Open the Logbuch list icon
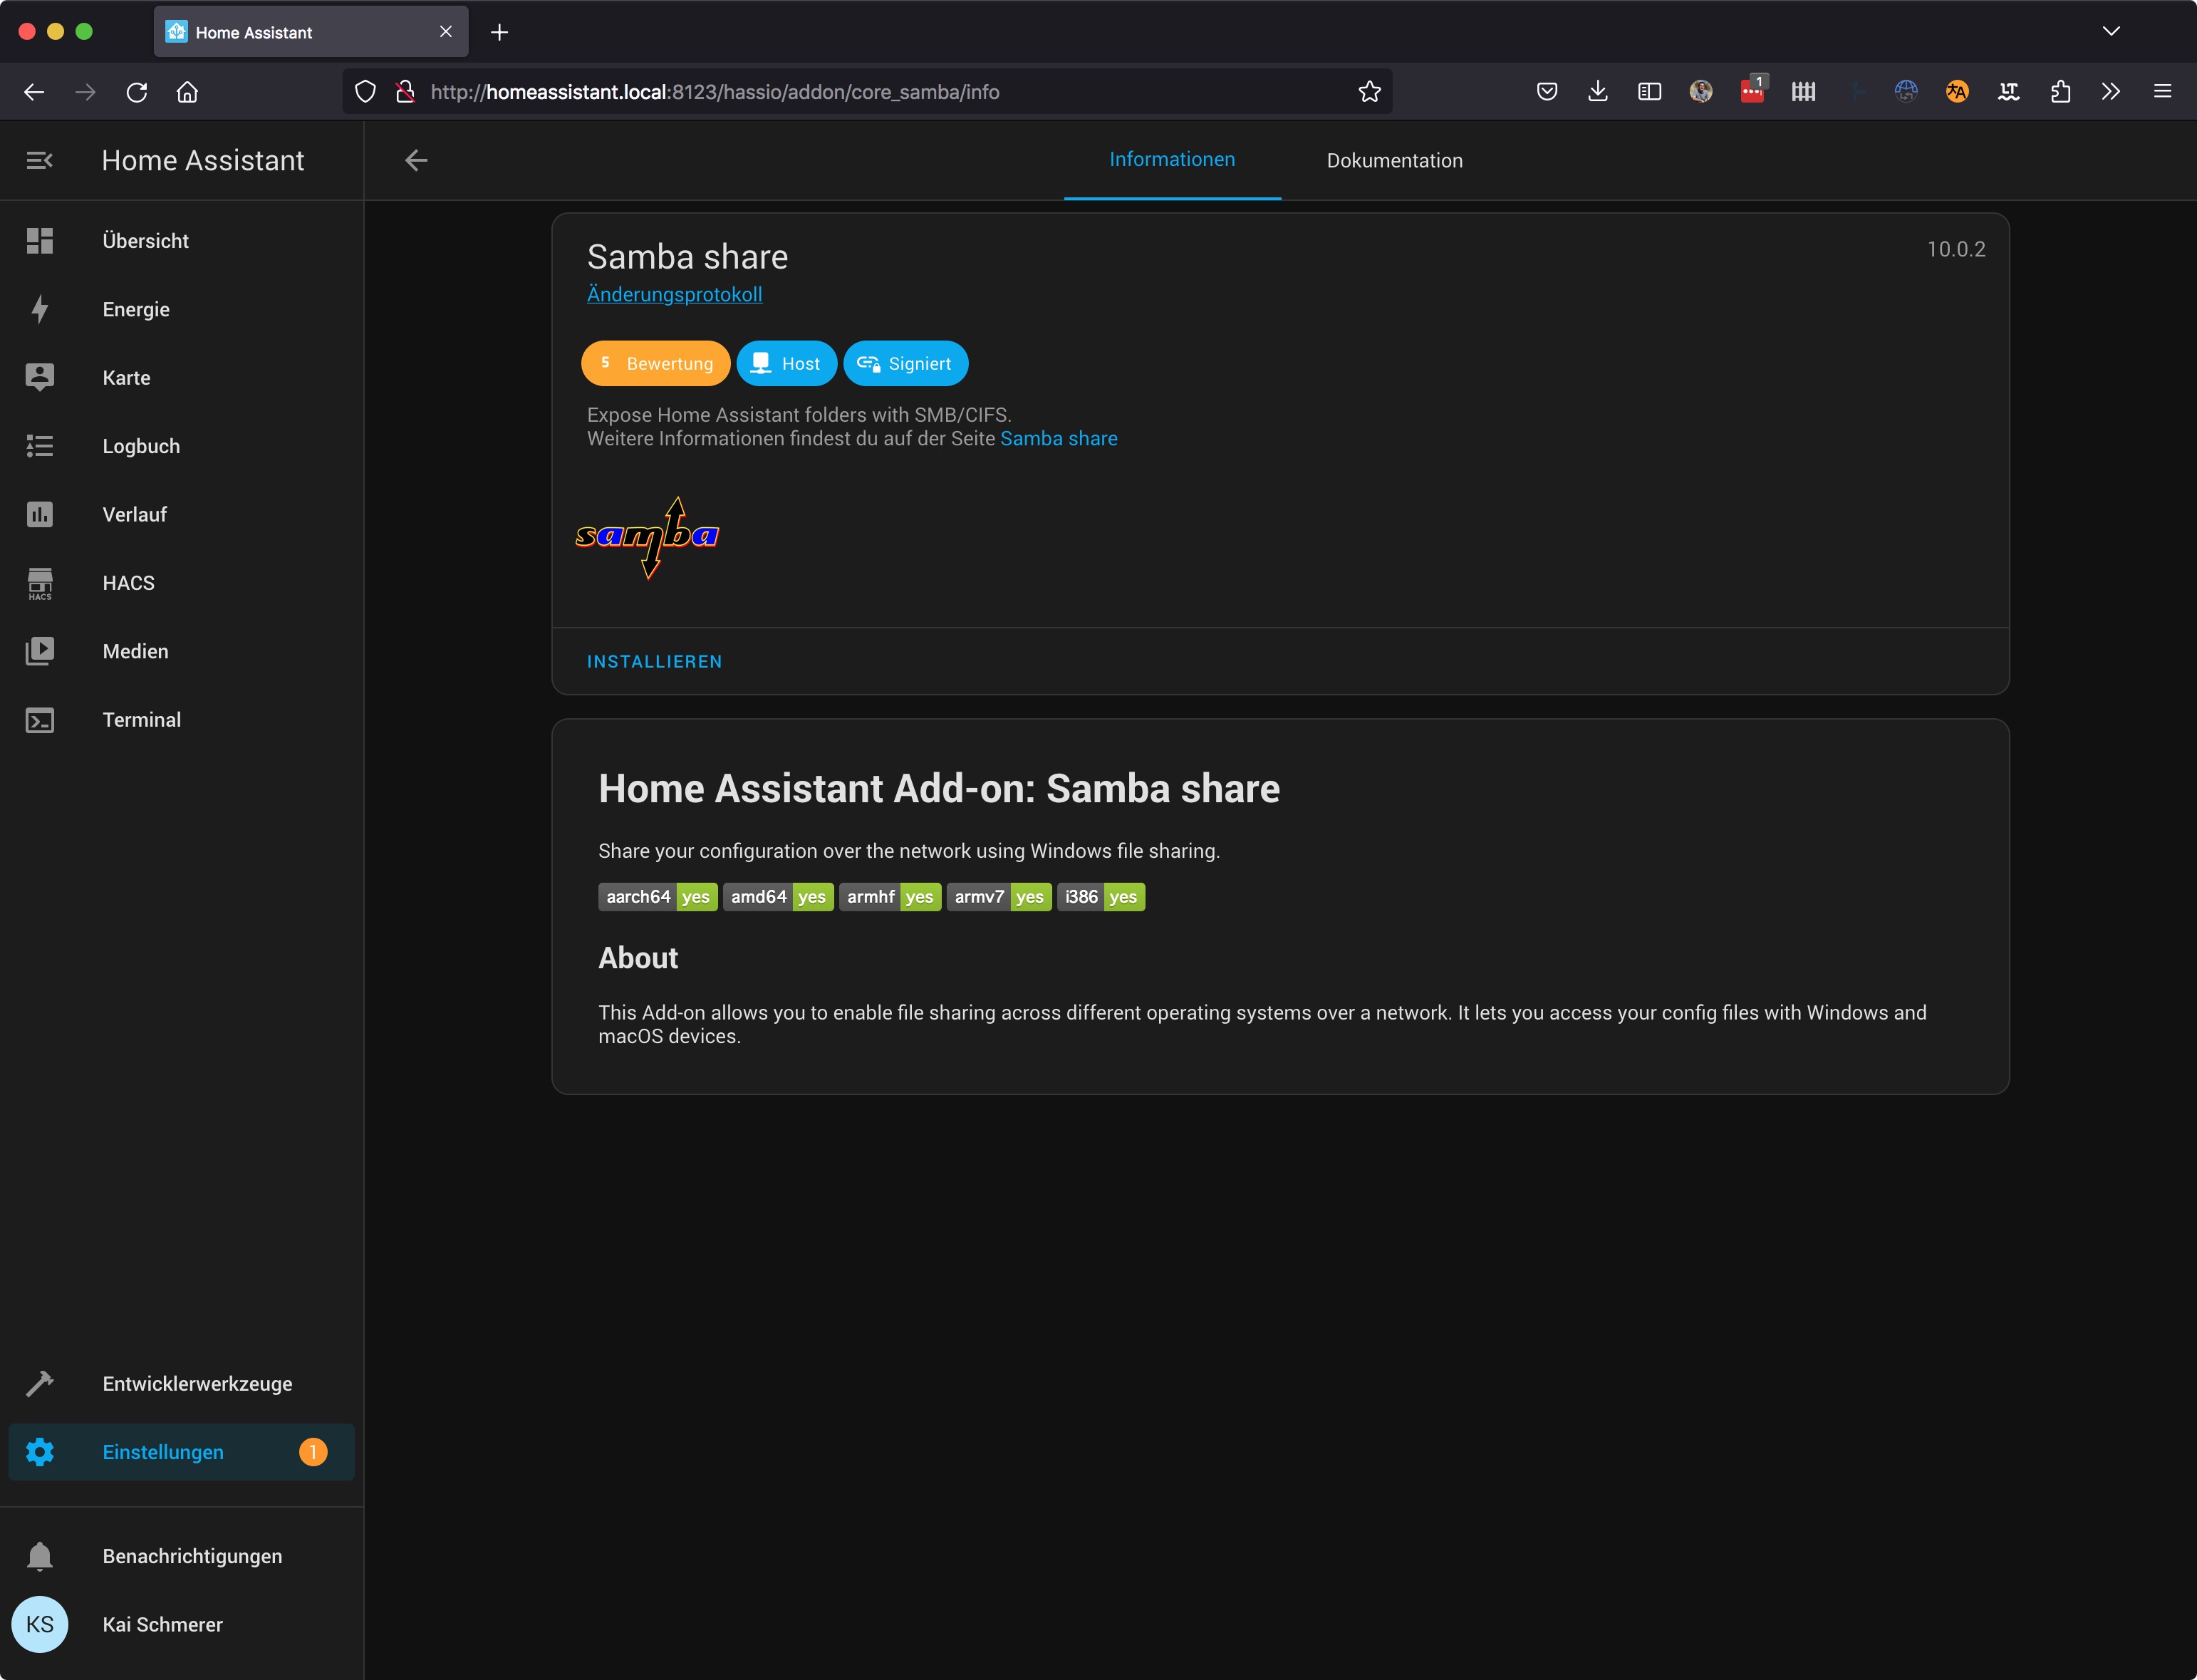2197x1680 pixels. pyautogui.click(x=40, y=446)
